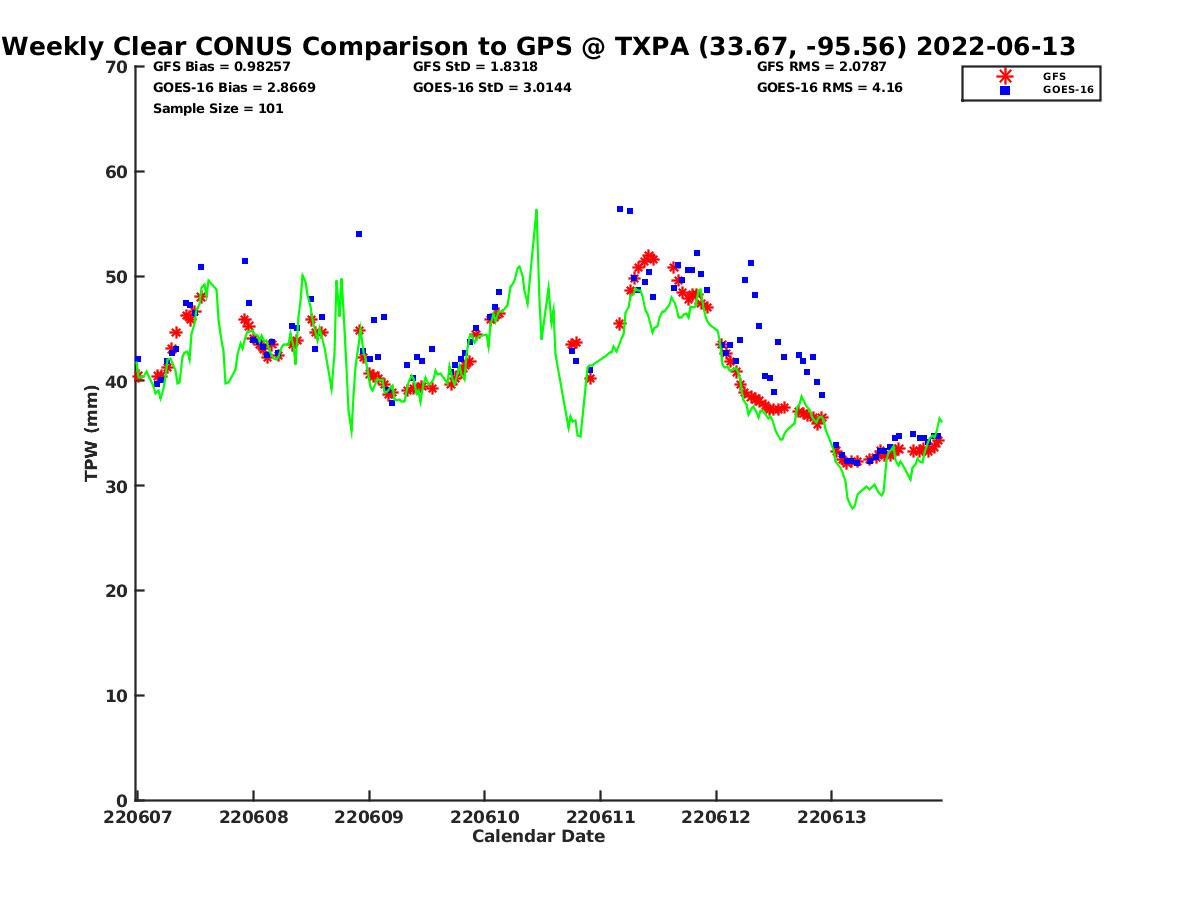
Task: Click the x-axis date label 220608
Action: [254, 817]
